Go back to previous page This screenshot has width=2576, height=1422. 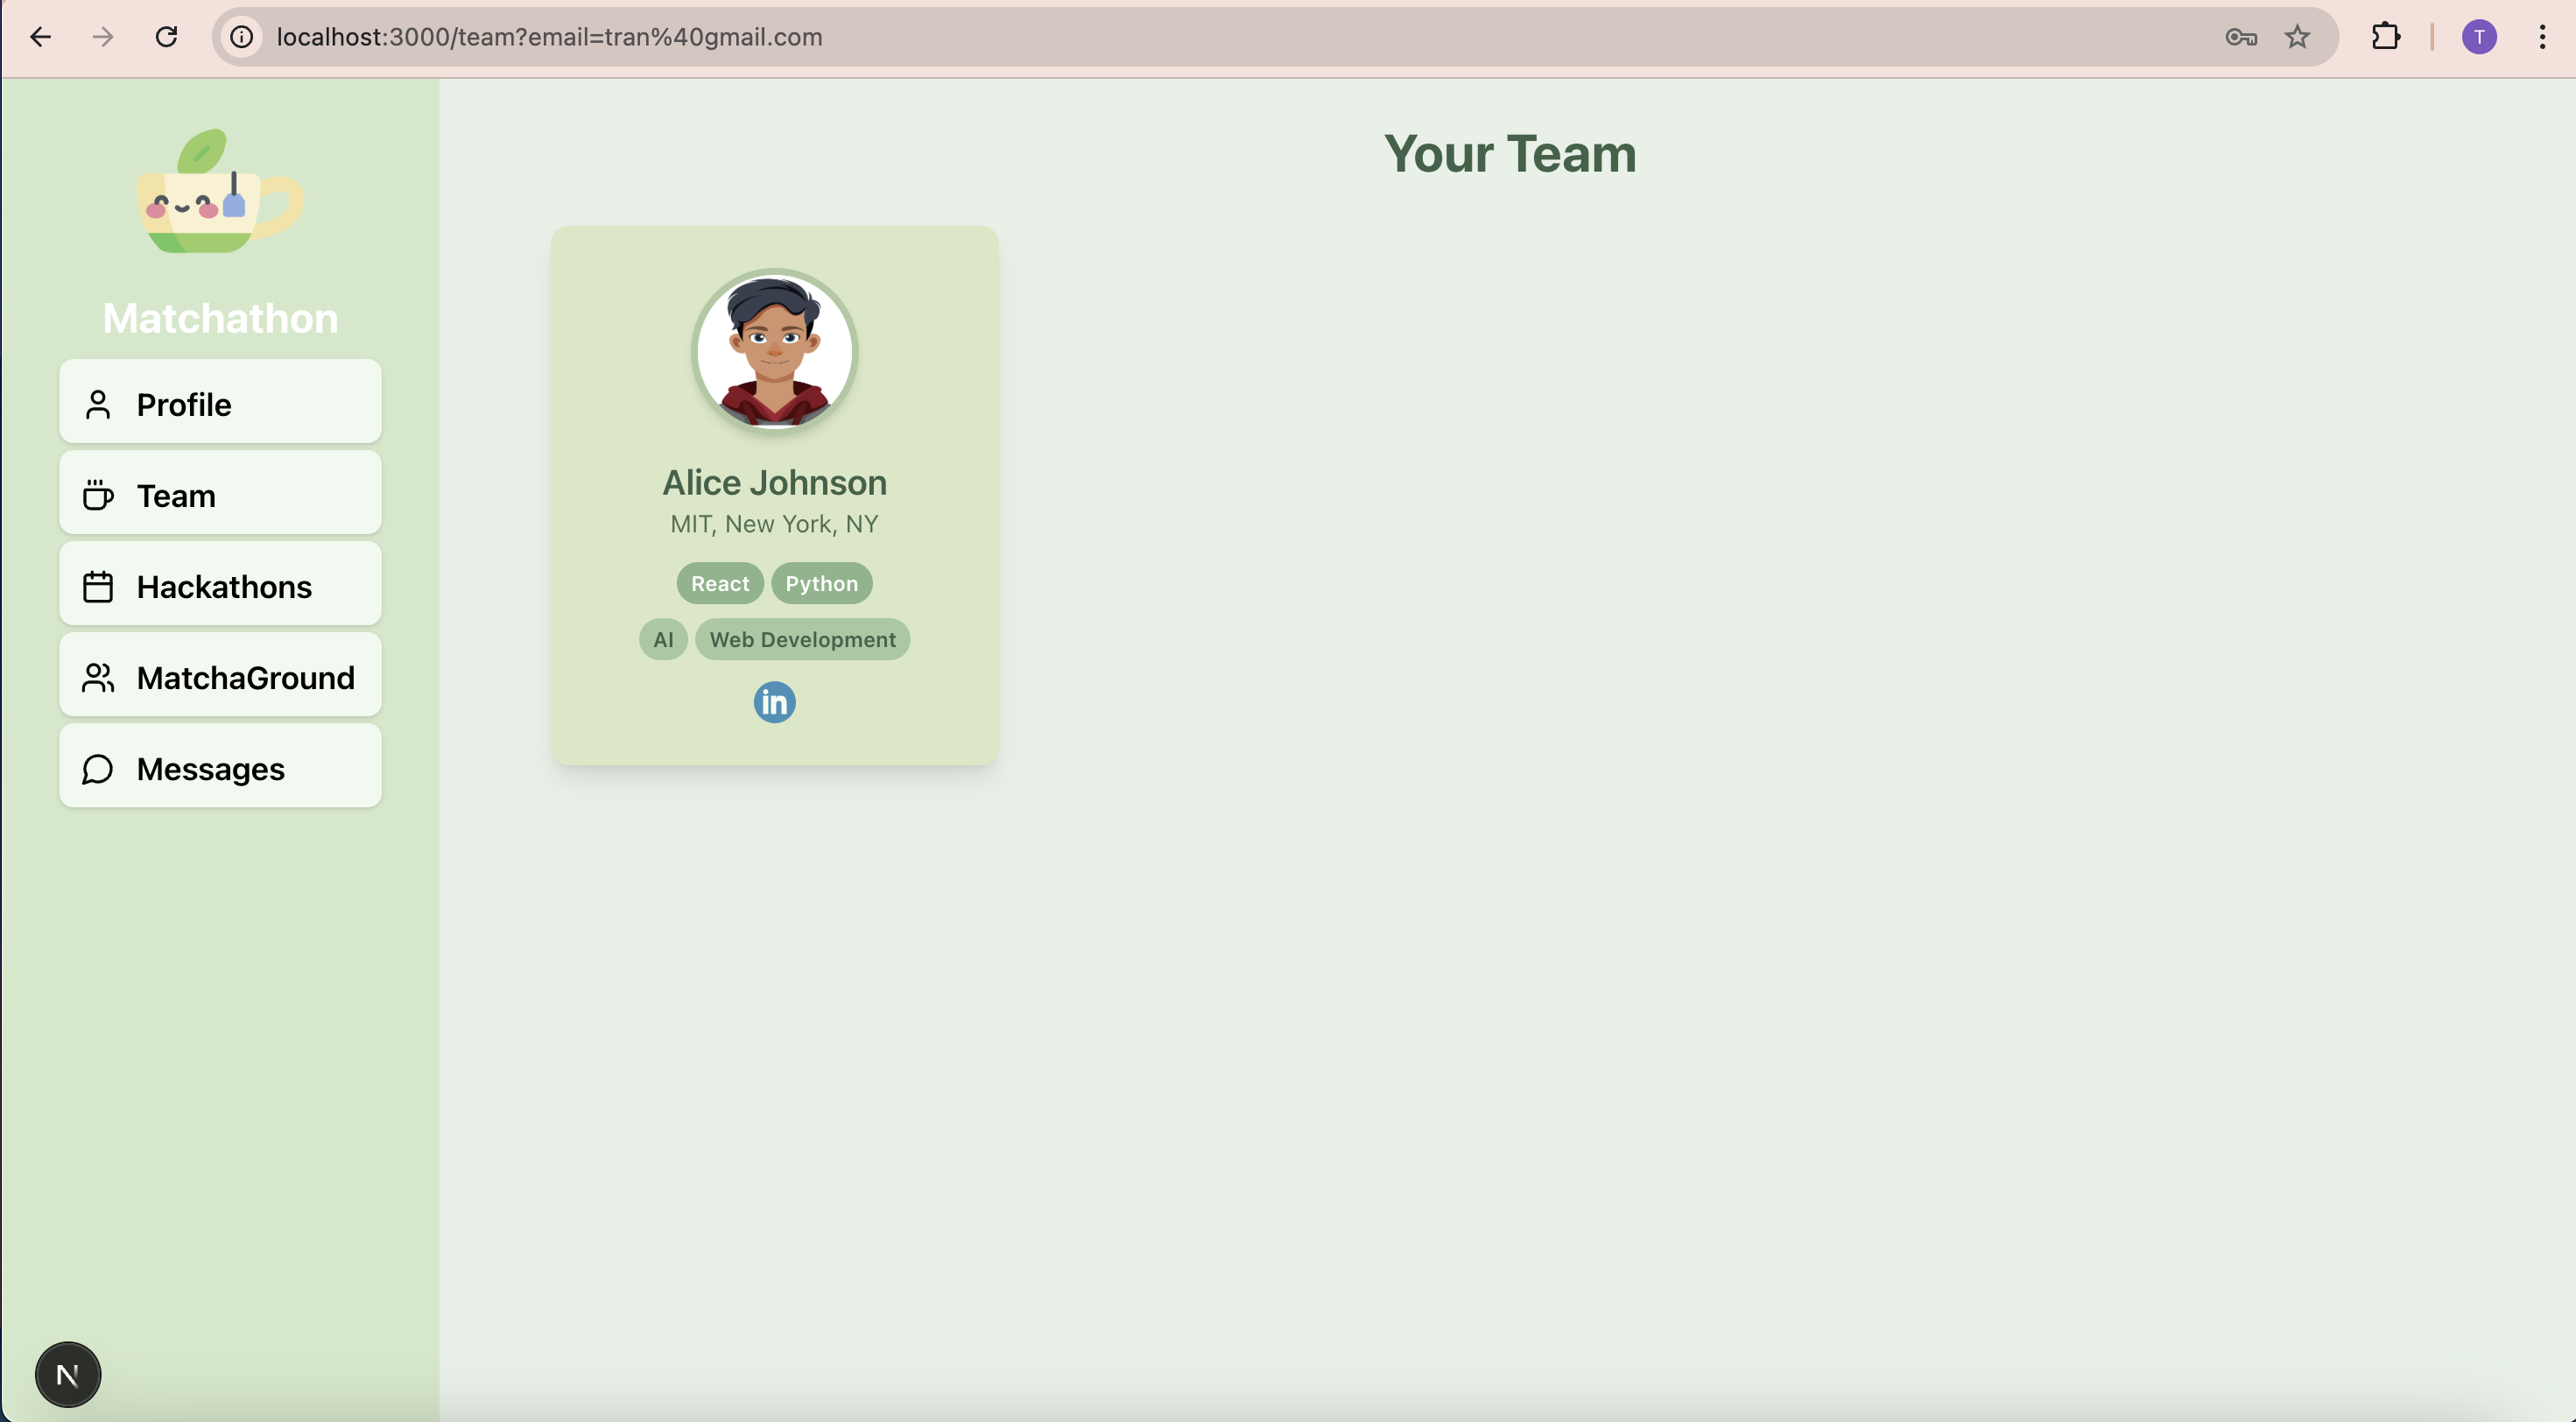click(x=41, y=37)
